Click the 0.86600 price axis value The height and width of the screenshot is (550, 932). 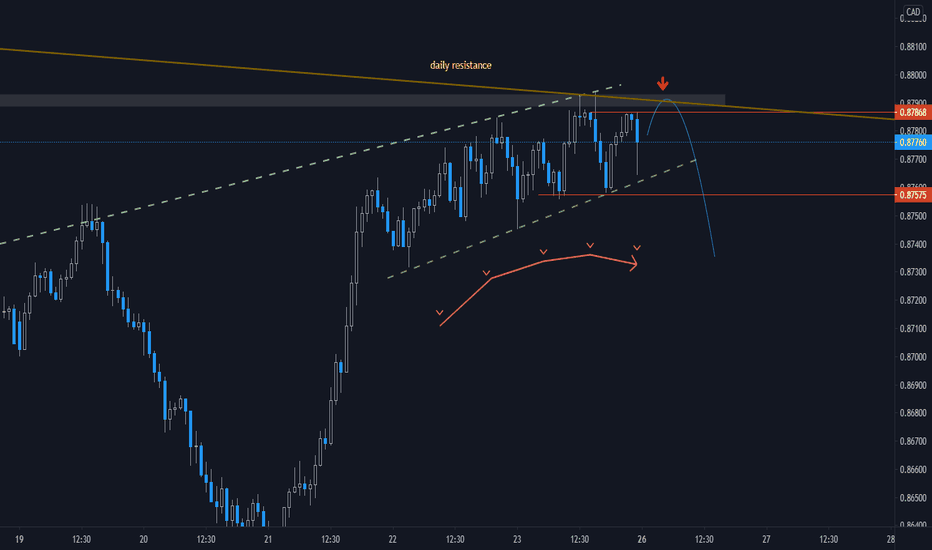tap(912, 469)
